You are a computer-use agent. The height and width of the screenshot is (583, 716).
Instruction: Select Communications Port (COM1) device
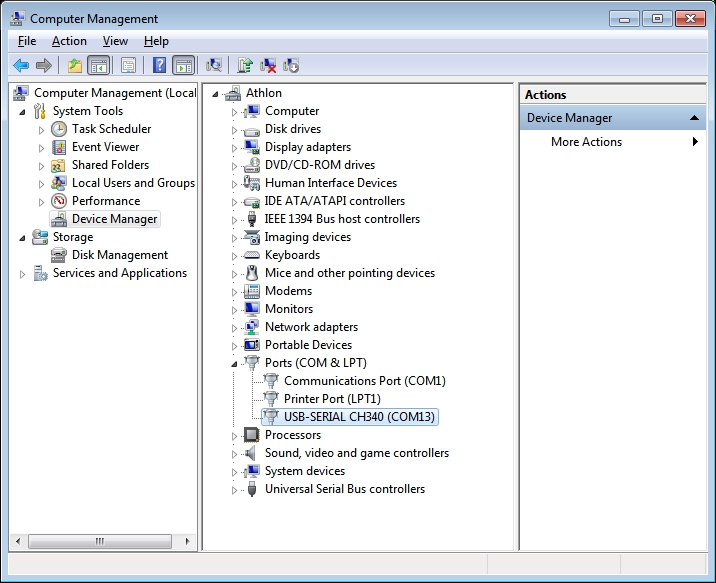(364, 381)
